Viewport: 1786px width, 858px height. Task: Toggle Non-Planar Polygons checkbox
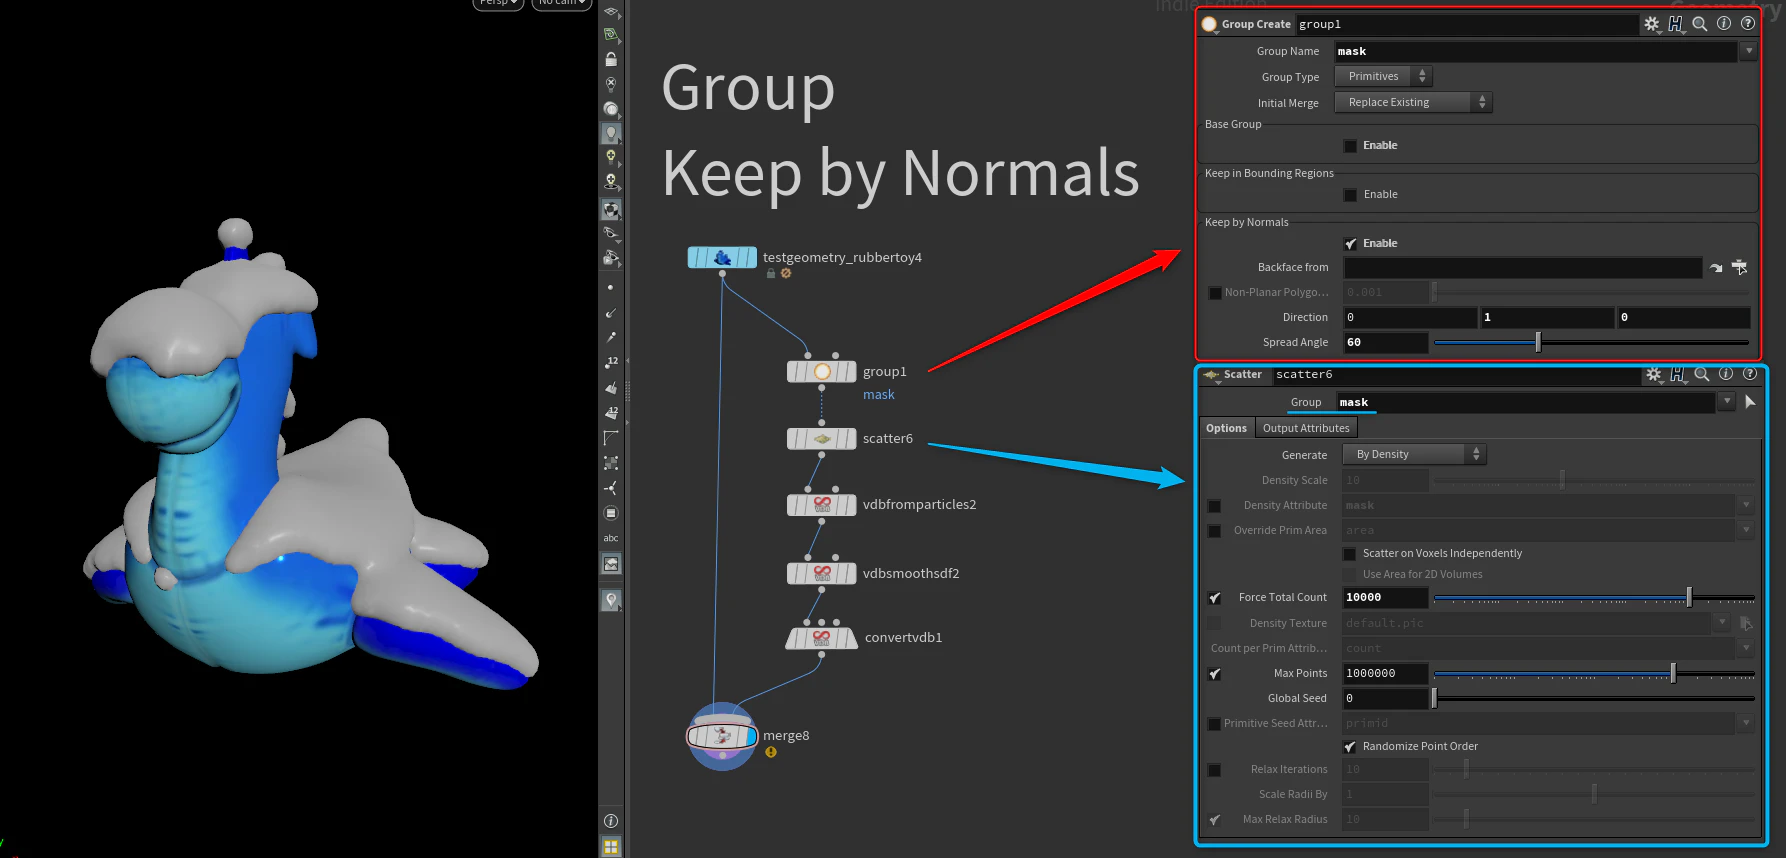point(1215,293)
